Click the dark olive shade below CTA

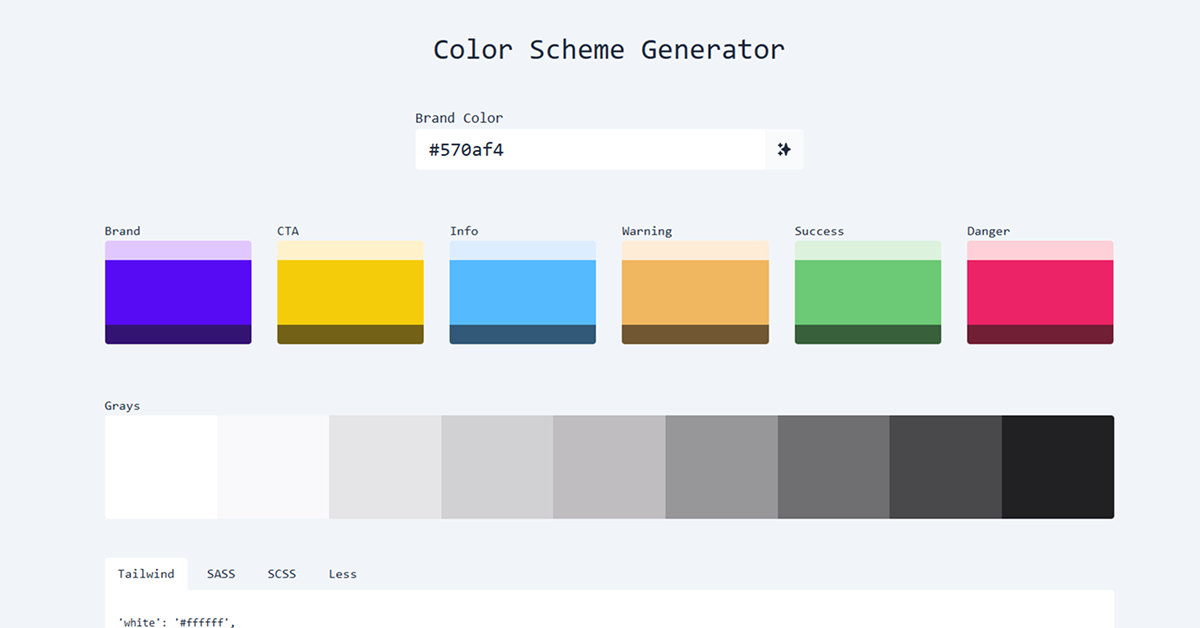pyautogui.click(x=350, y=335)
